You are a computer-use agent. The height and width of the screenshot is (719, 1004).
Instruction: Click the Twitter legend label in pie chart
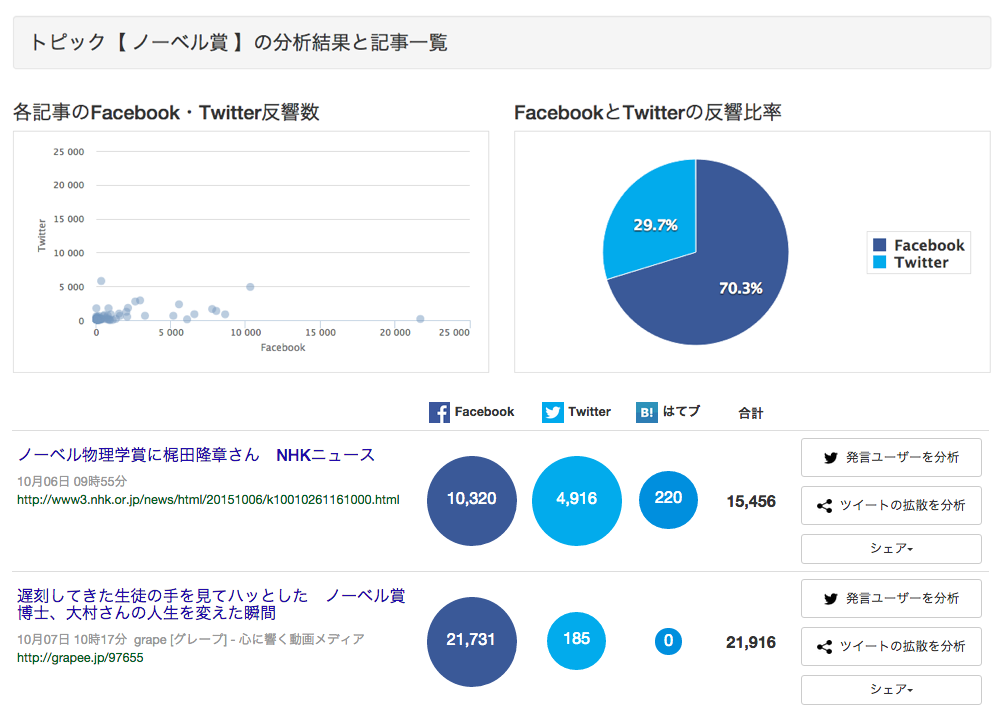[x=921, y=263]
